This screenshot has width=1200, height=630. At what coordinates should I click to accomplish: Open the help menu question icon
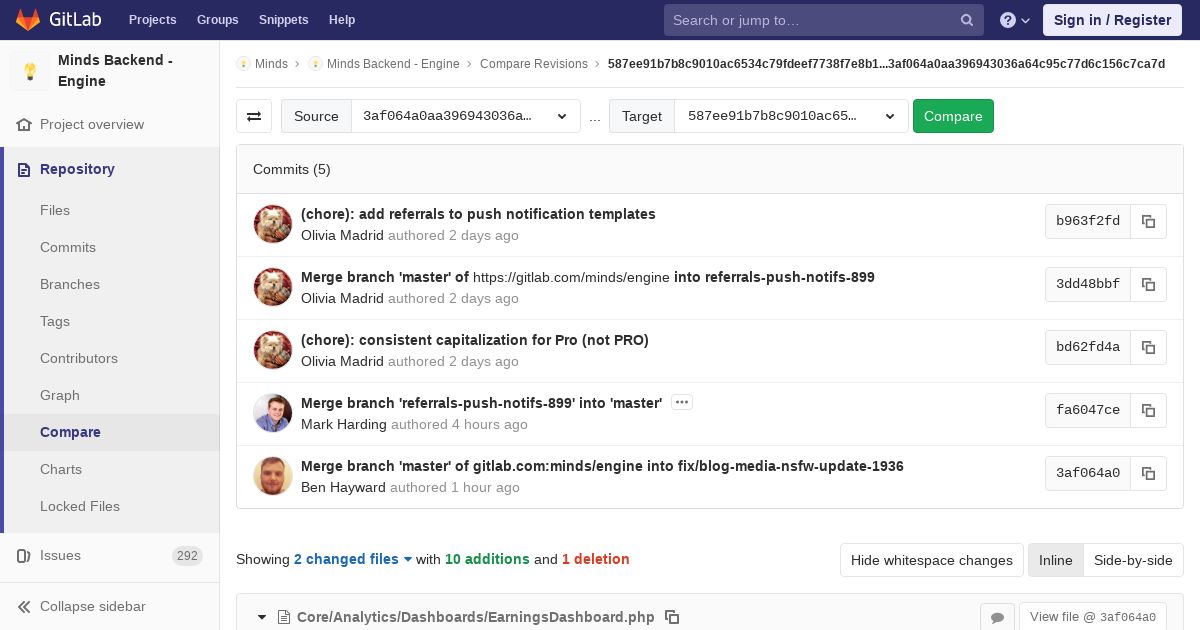tap(1015, 20)
